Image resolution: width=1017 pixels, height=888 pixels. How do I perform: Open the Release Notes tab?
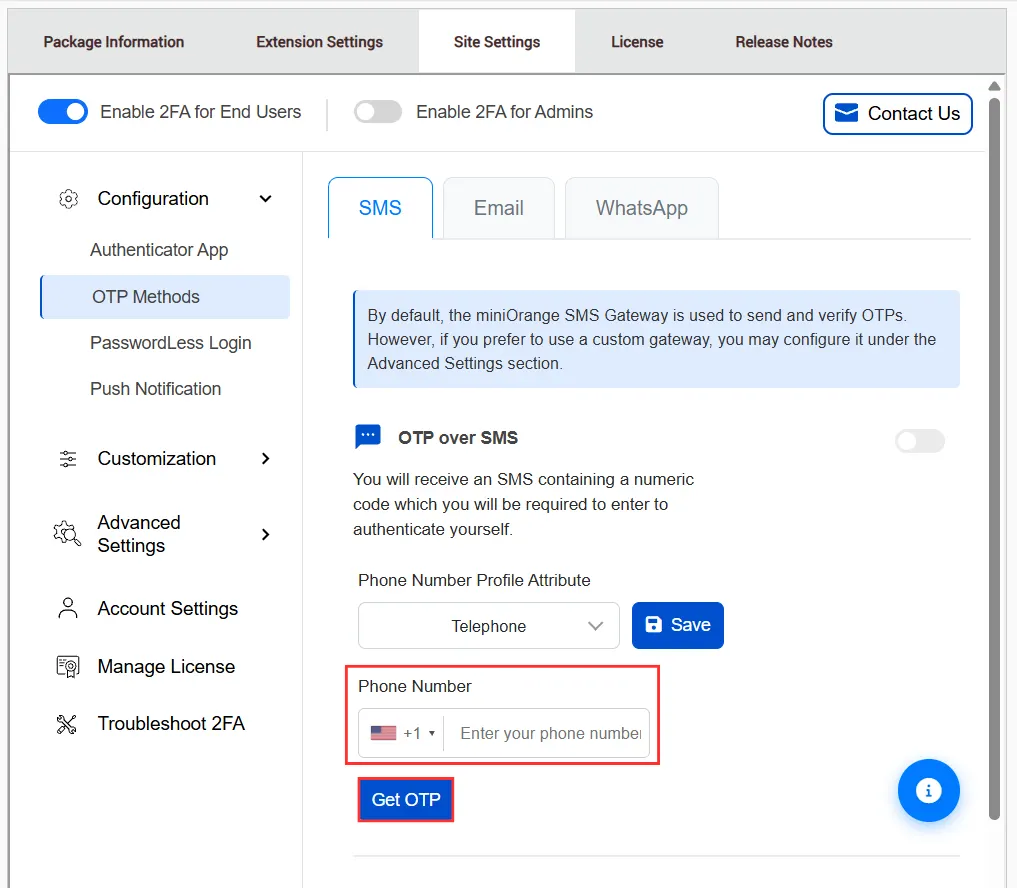(x=783, y=41)
